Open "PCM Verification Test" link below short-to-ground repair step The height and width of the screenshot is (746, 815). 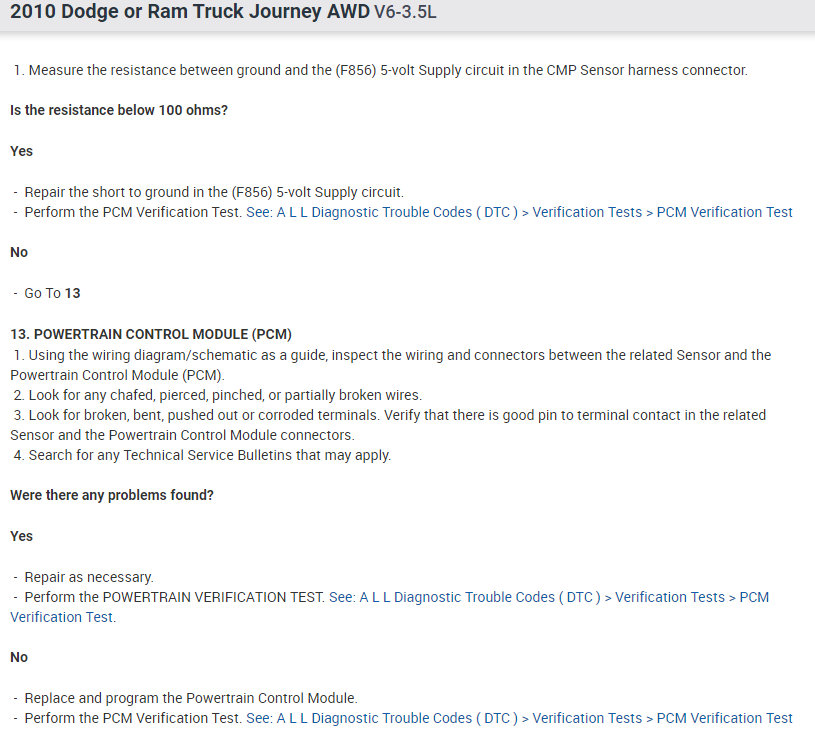[x=724, y=212]
